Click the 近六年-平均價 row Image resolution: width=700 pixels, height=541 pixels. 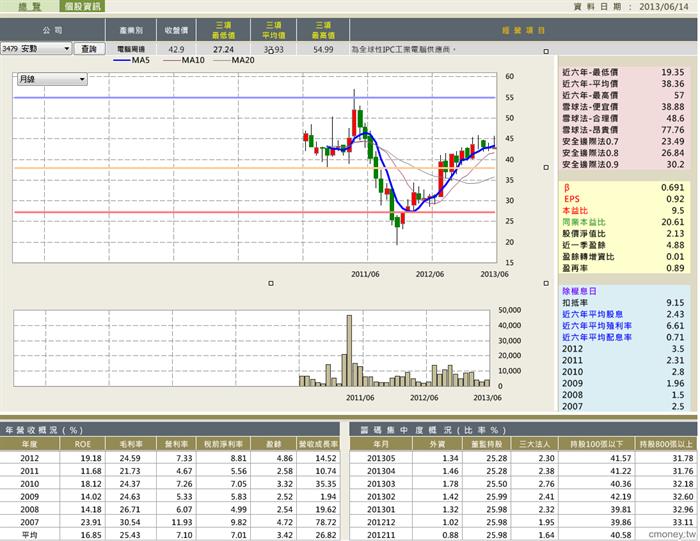(x=623, y=83)
